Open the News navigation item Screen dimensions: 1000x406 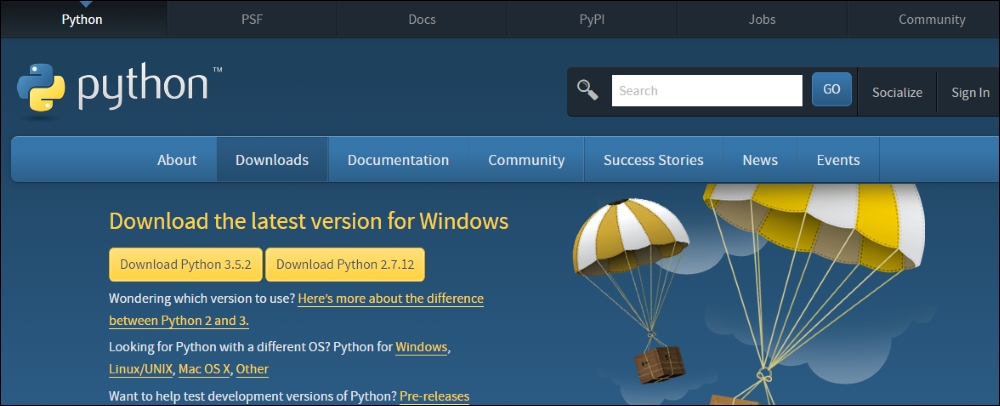(x=760, y=160)
